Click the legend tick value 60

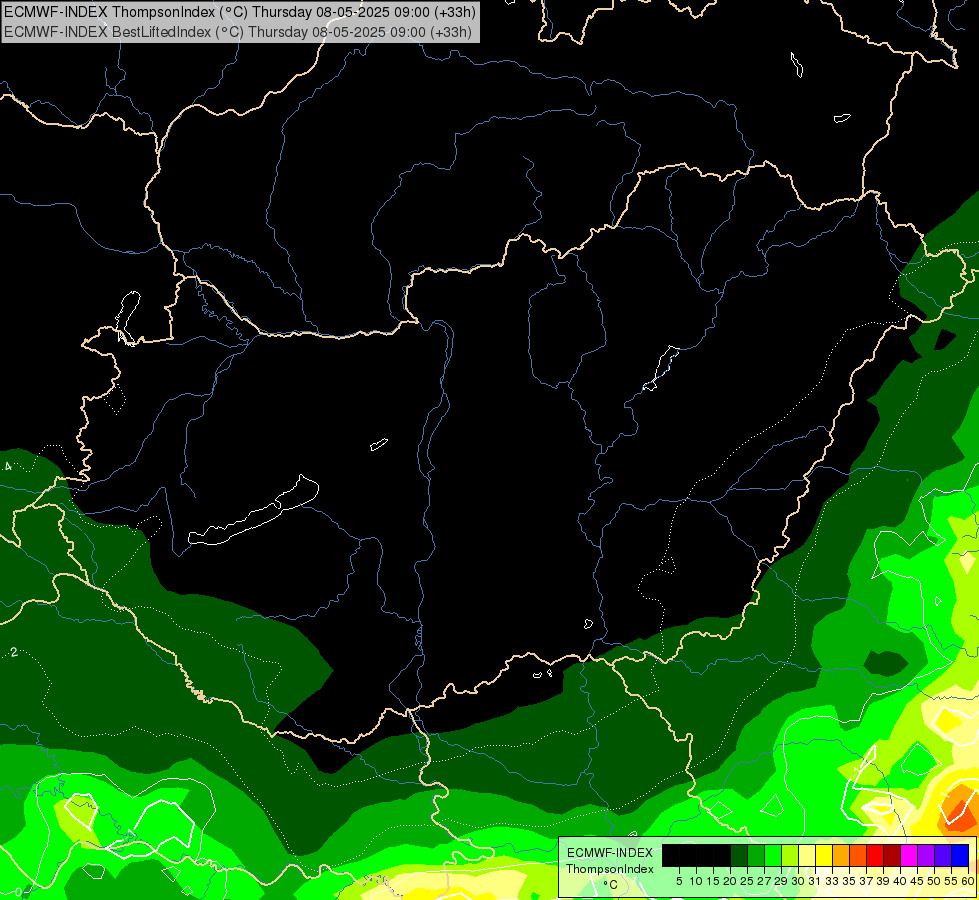pyautogui.click(x=968, y=881)
